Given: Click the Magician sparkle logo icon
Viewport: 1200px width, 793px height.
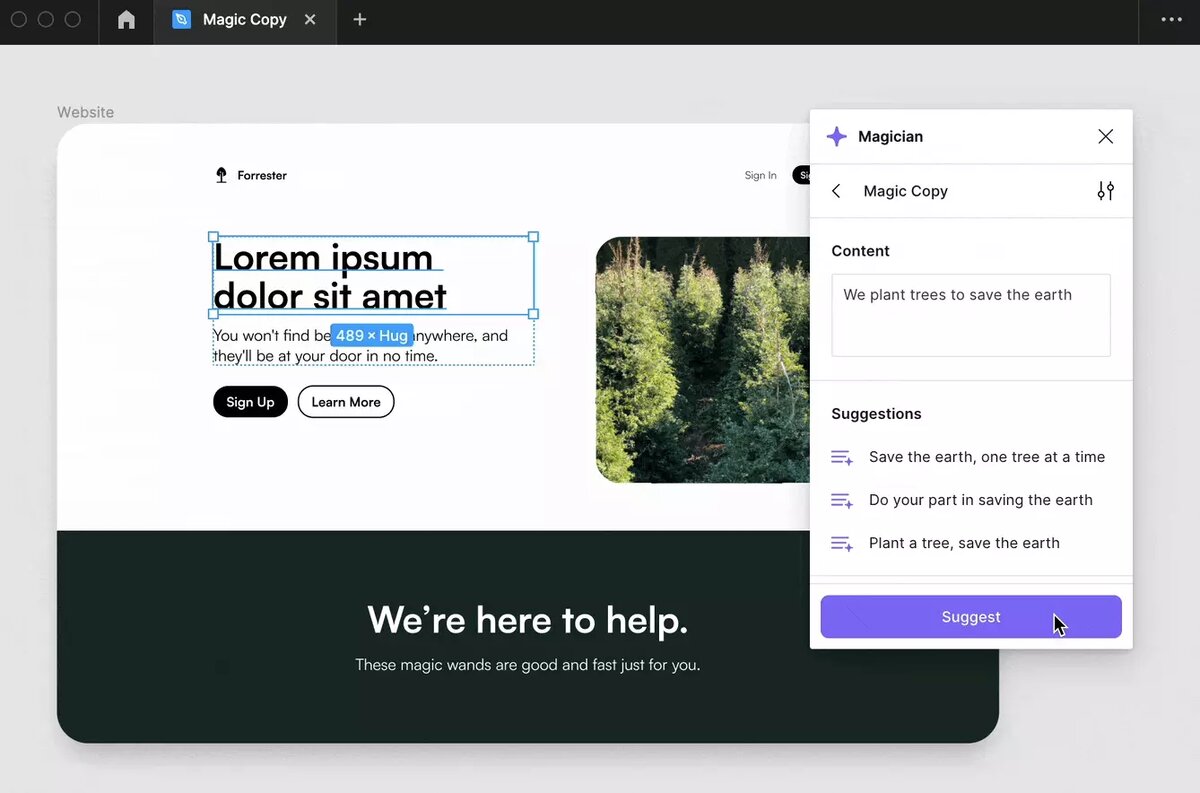Looking at the screenshot, I should tap(837, 137).
